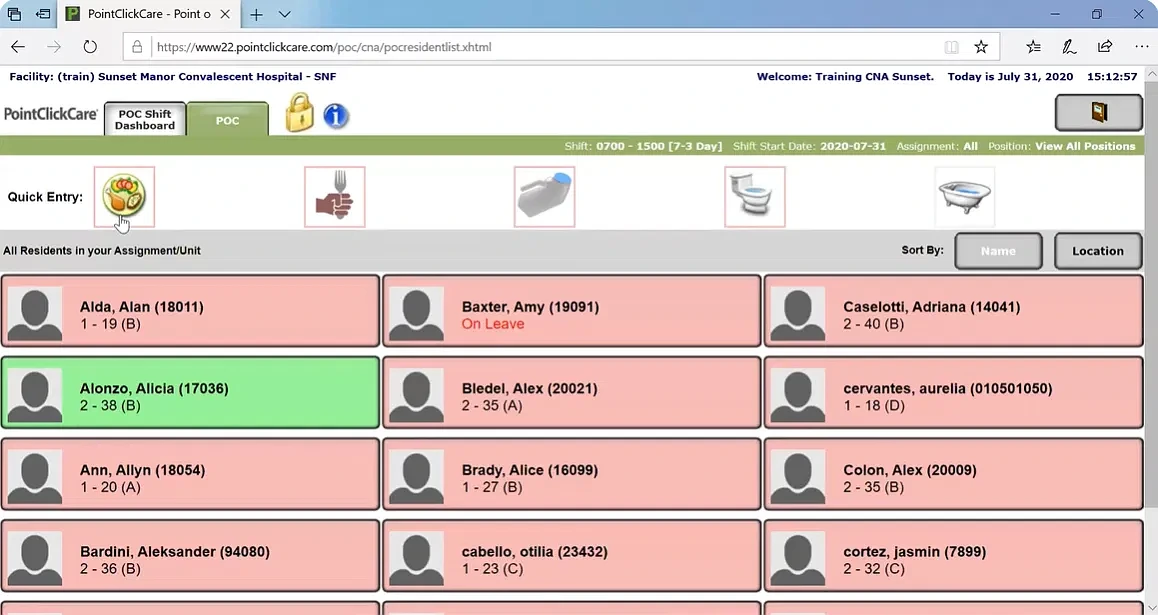
Task: Sort residents by Name
Action: click(x=998, y=251)
